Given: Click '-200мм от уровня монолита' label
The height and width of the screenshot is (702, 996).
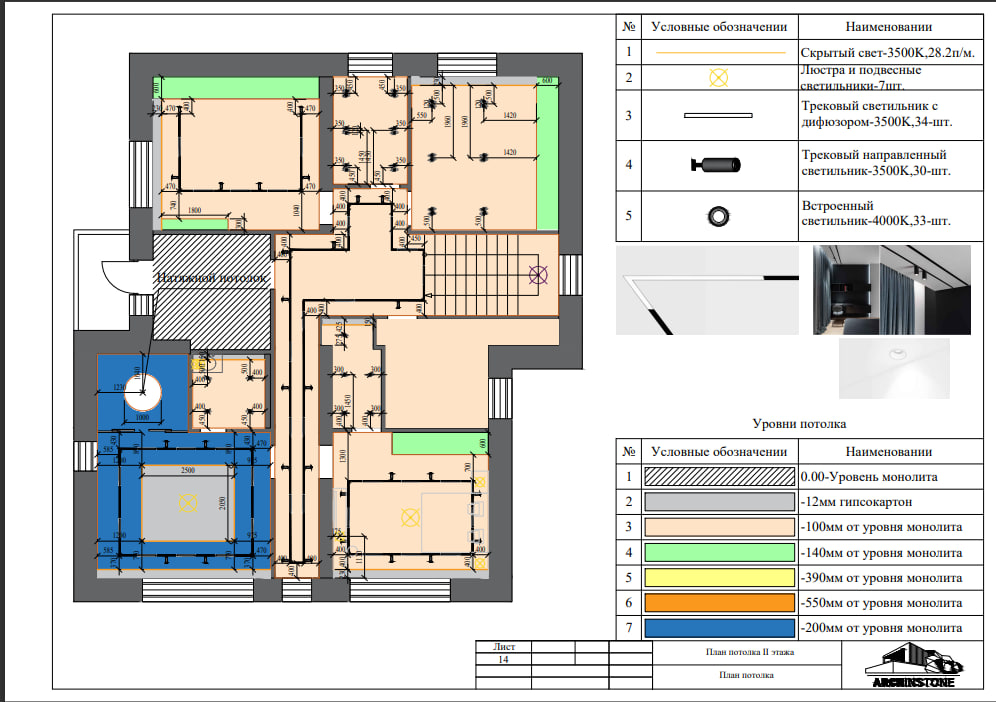Looking at the screenshot, I should coord(881,628).
